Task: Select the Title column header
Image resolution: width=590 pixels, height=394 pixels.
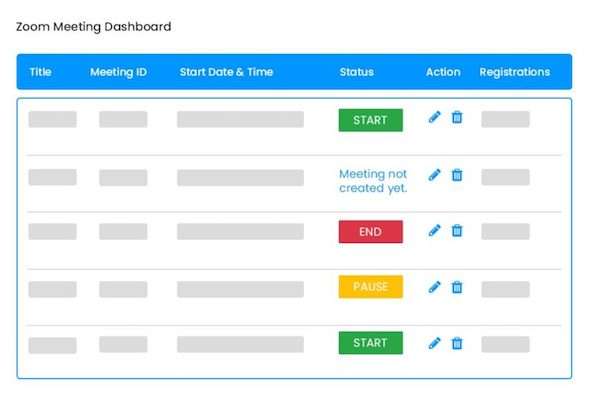Action: pyautogui.click(x=41, y=72)
